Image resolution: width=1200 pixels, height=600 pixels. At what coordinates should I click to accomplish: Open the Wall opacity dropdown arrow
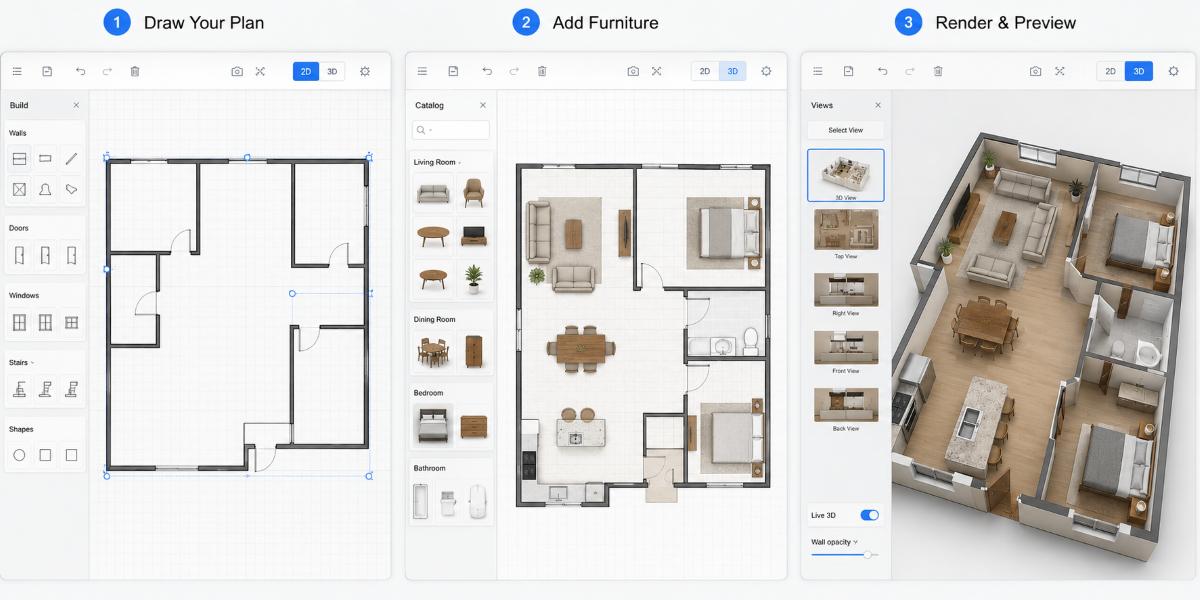point(856,542)
